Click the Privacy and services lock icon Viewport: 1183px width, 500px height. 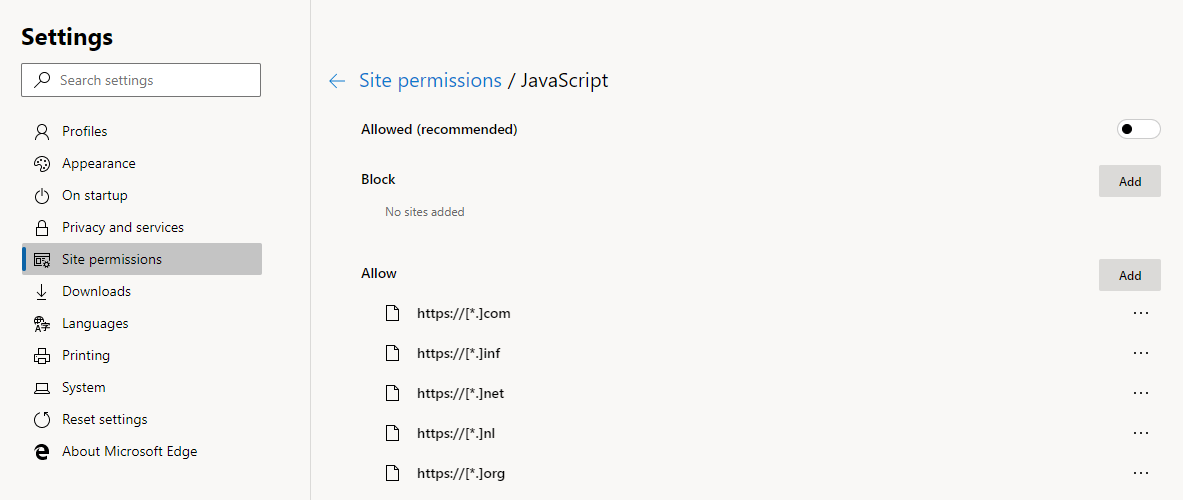pos(42,228)
